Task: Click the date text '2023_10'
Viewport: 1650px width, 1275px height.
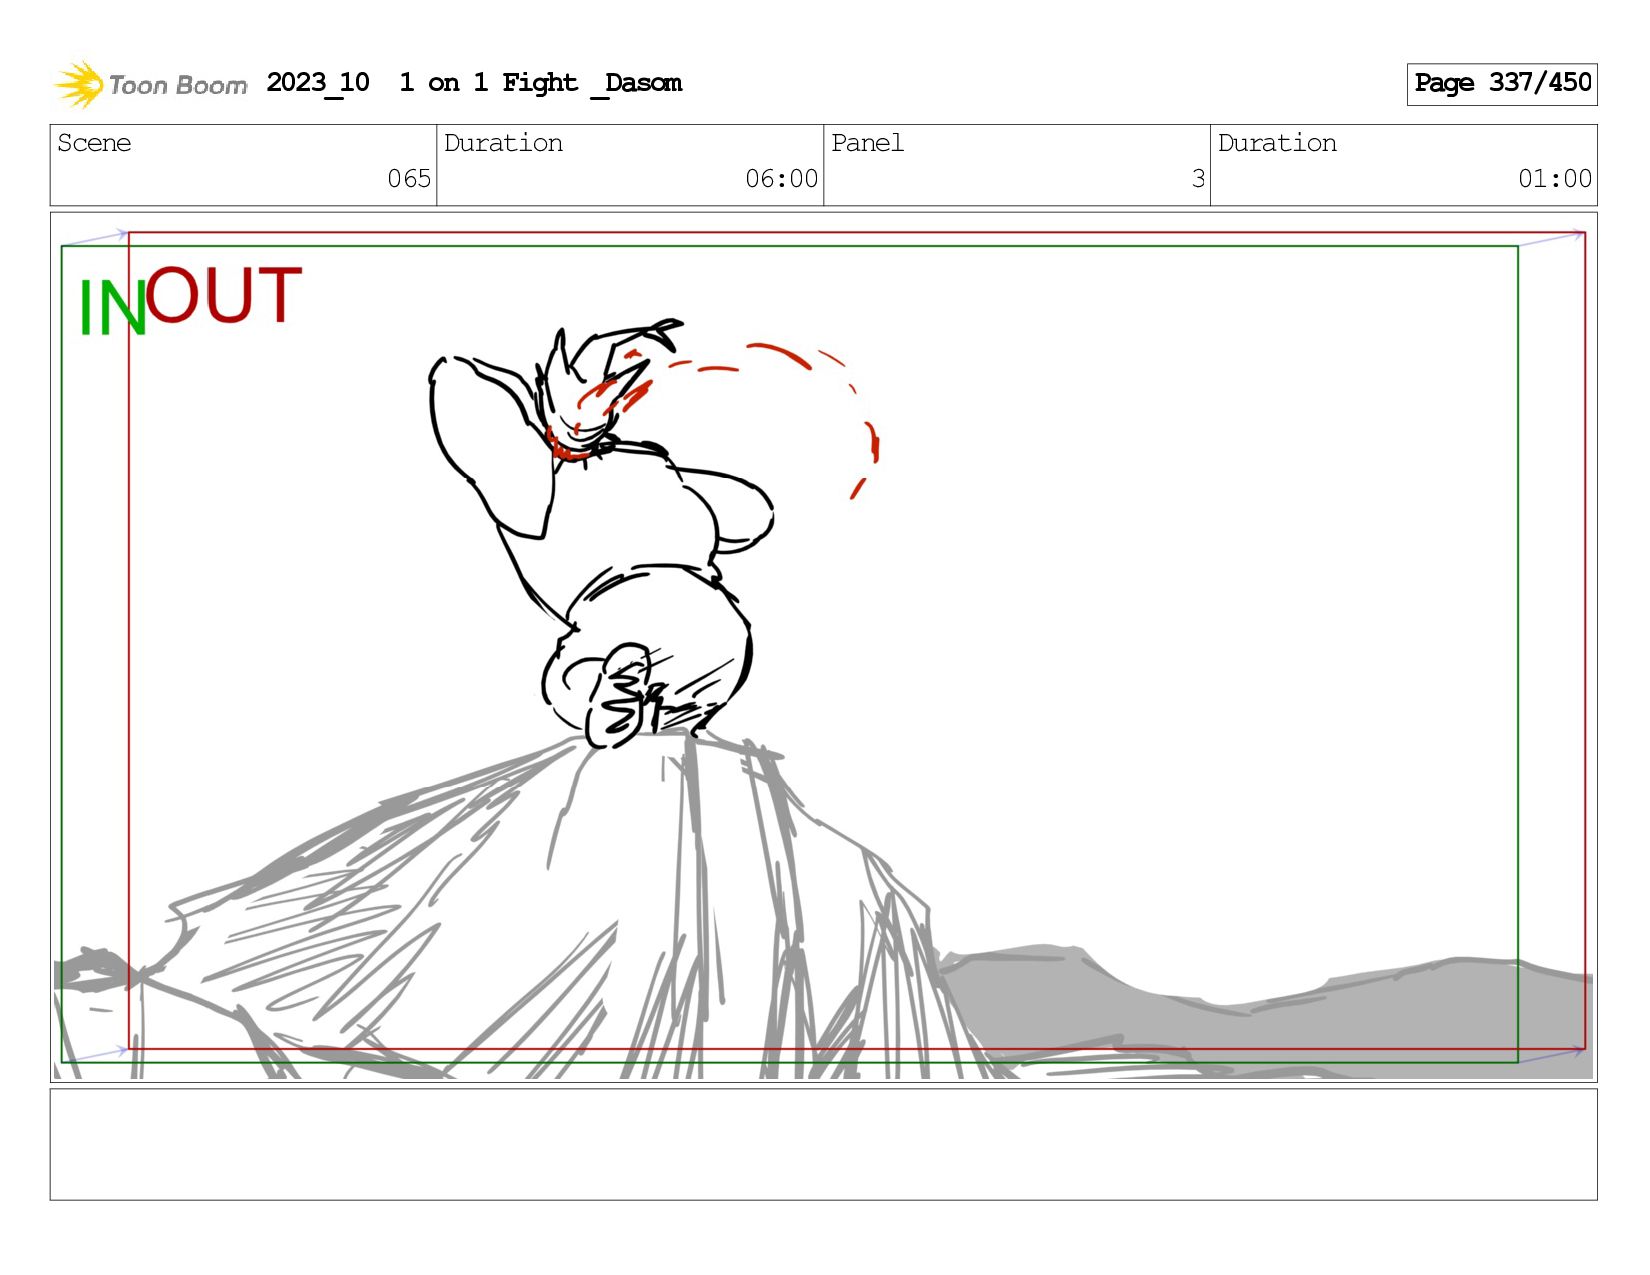Action: (x=318, y=83)
